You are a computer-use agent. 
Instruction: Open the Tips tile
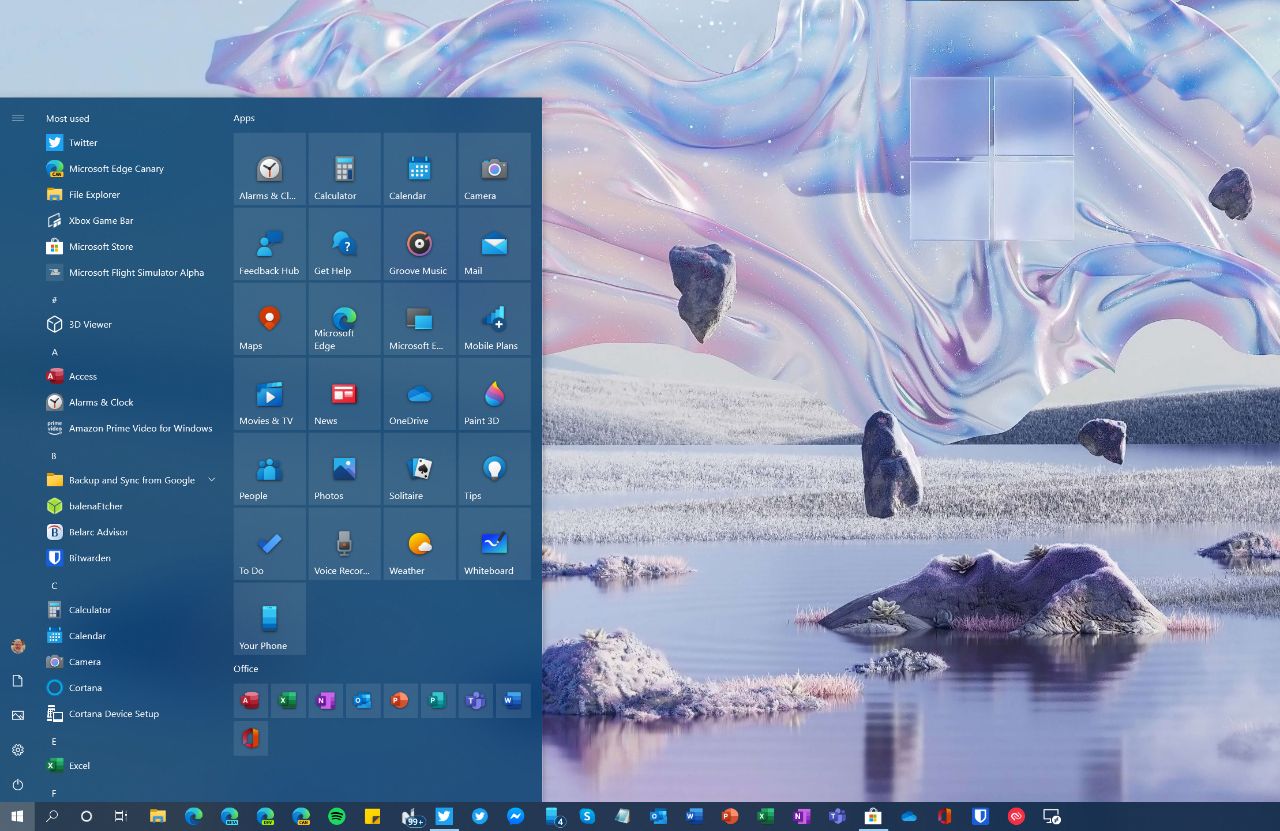(494, 469)
